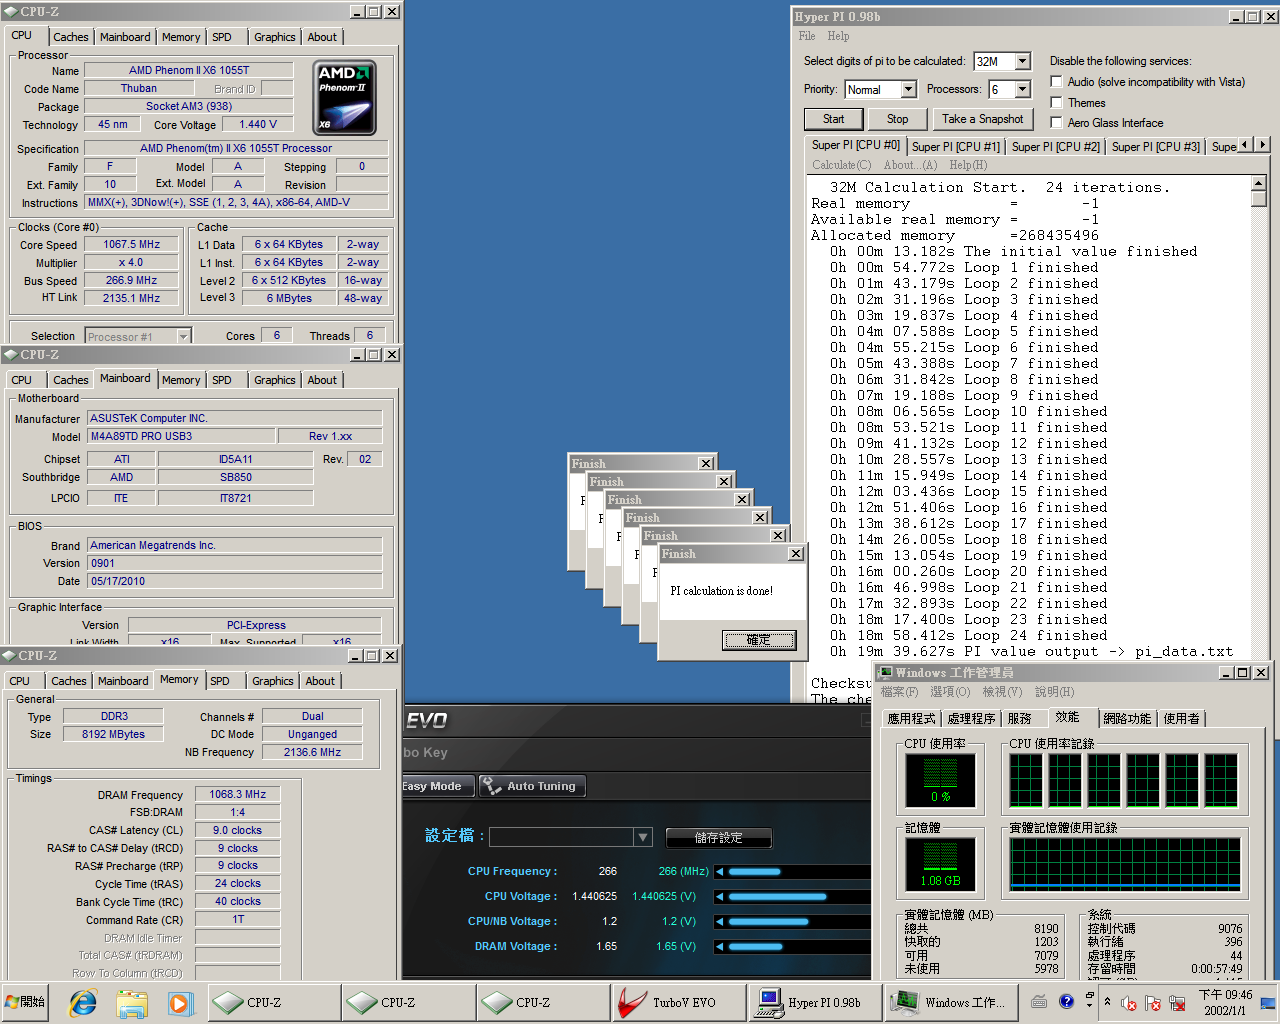Open Task Manager 說明(H) menu
The width and height of the screenshot is (1280, 1024).
coord(1054,691)
